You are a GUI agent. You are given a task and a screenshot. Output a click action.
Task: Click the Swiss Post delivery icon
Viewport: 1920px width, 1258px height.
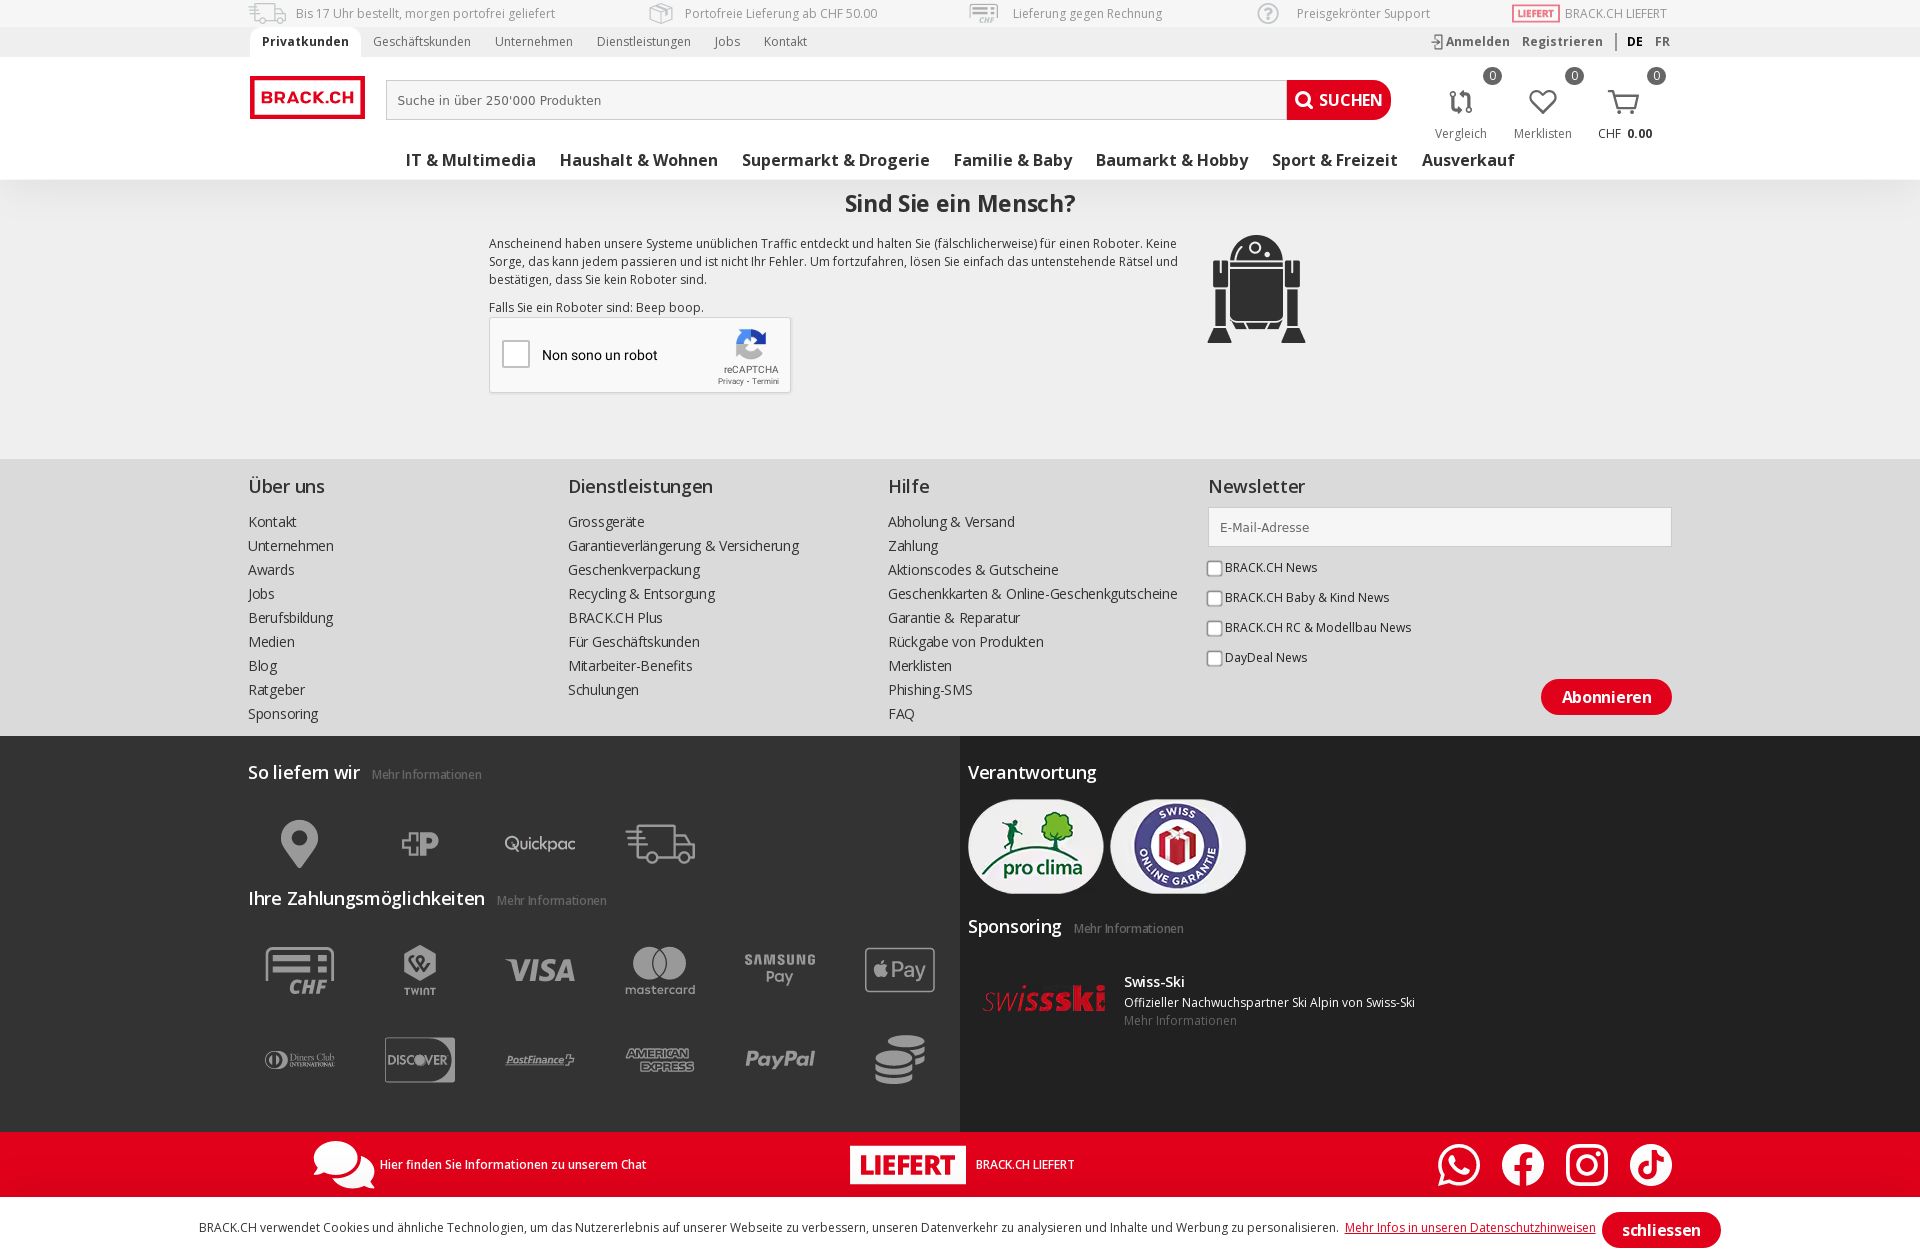pos(420,844)
